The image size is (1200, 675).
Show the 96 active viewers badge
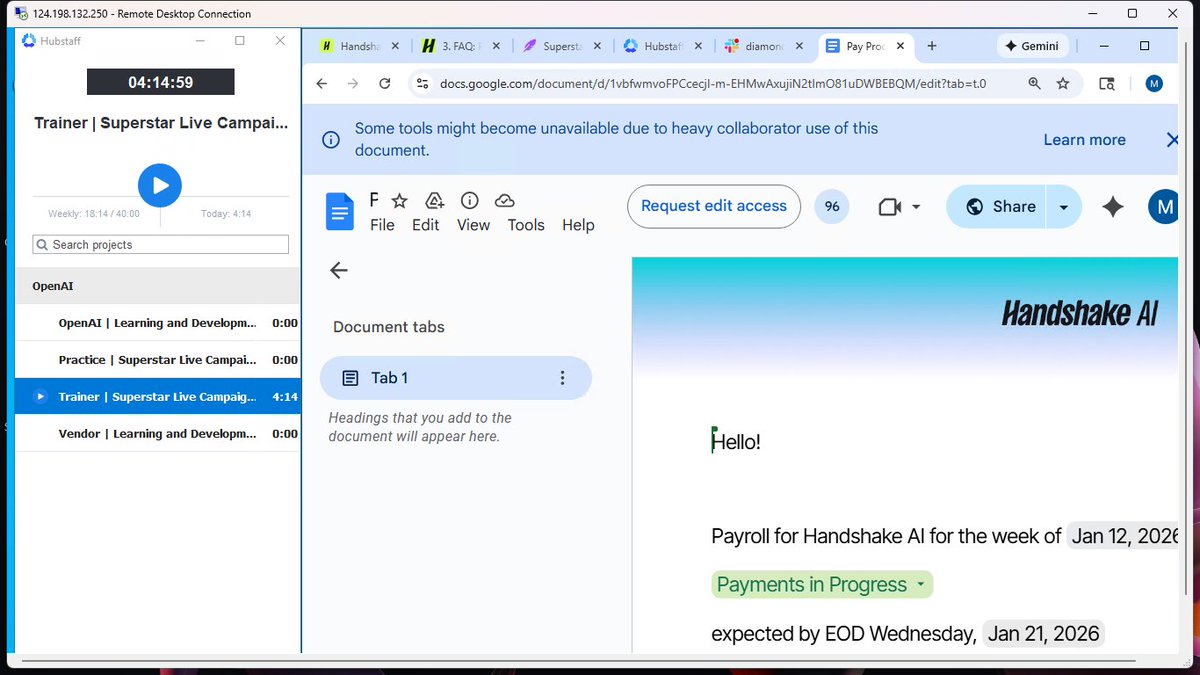coord(832,207)
